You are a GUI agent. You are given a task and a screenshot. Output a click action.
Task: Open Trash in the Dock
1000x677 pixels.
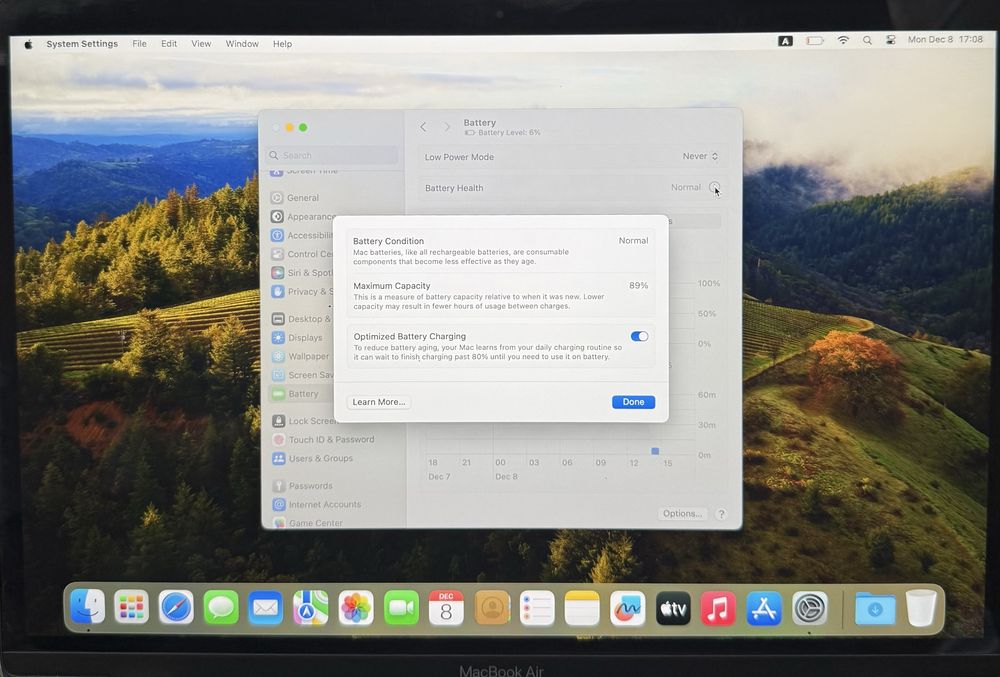(x=921, y=608)
